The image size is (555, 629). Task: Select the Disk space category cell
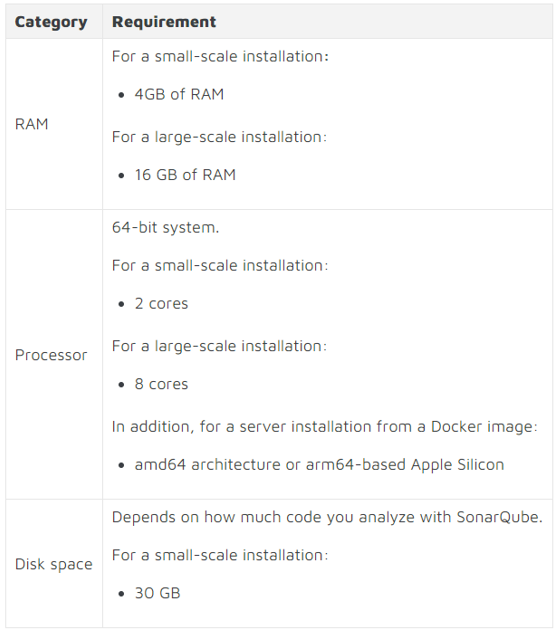click(54, 564)
